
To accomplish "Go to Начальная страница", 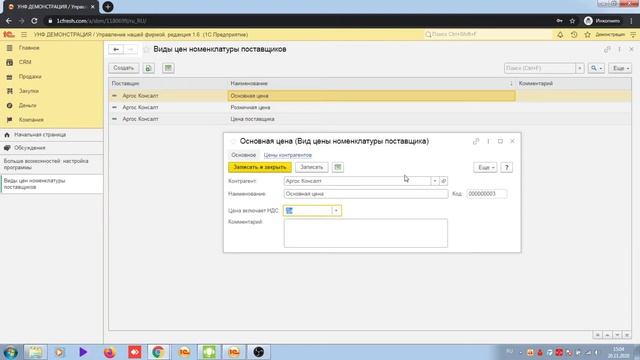I will pyautogui.click(x=40, y=135).
